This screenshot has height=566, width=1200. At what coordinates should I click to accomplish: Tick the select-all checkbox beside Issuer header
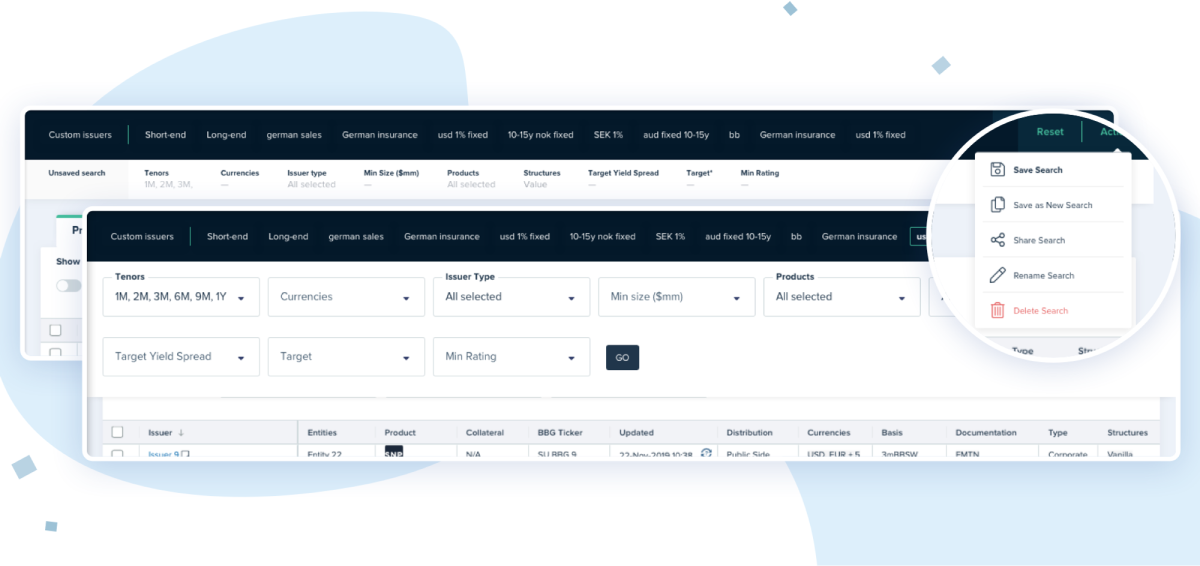[117, 432]
